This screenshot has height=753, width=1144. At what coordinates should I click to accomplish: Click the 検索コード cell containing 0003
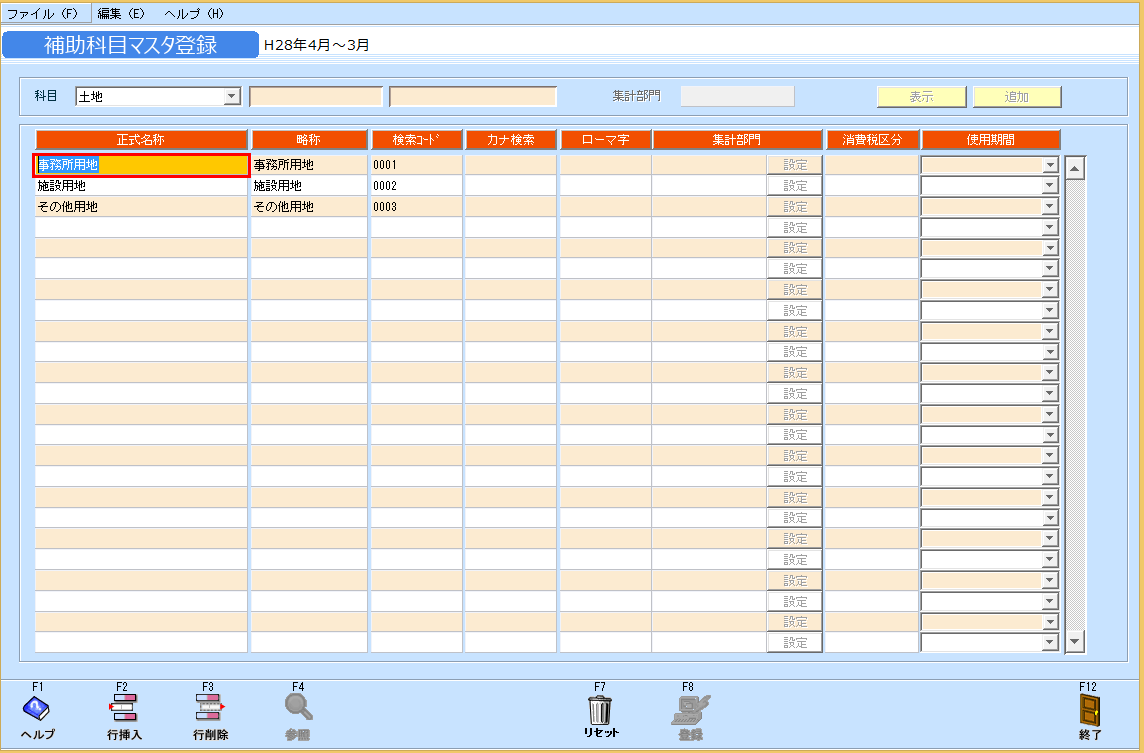[416, 207]
